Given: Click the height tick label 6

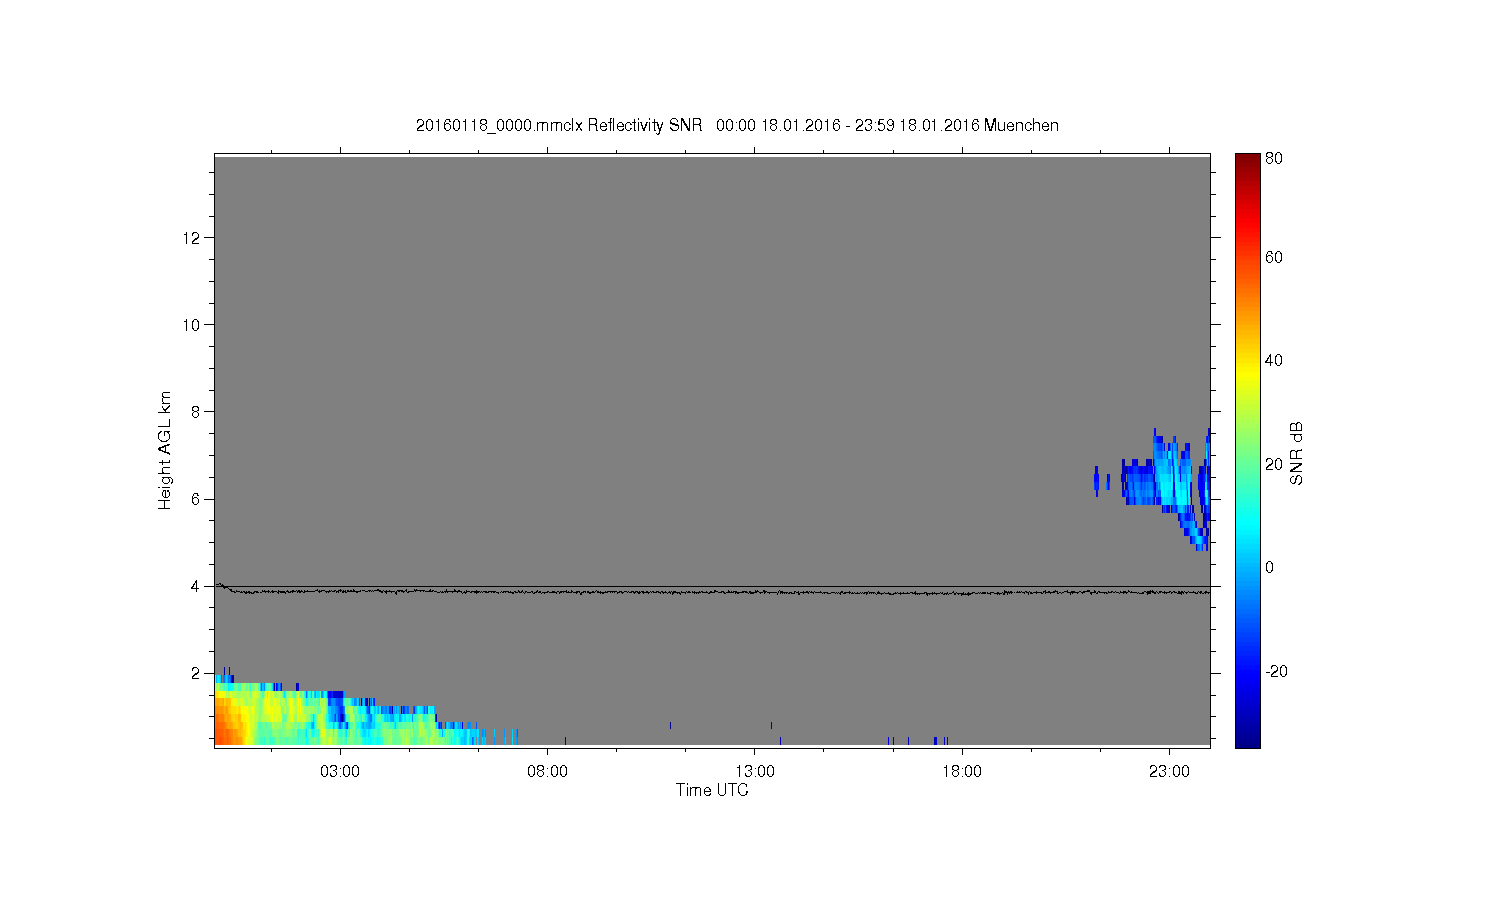Looking at the screenshot, I should click(197, 499).
